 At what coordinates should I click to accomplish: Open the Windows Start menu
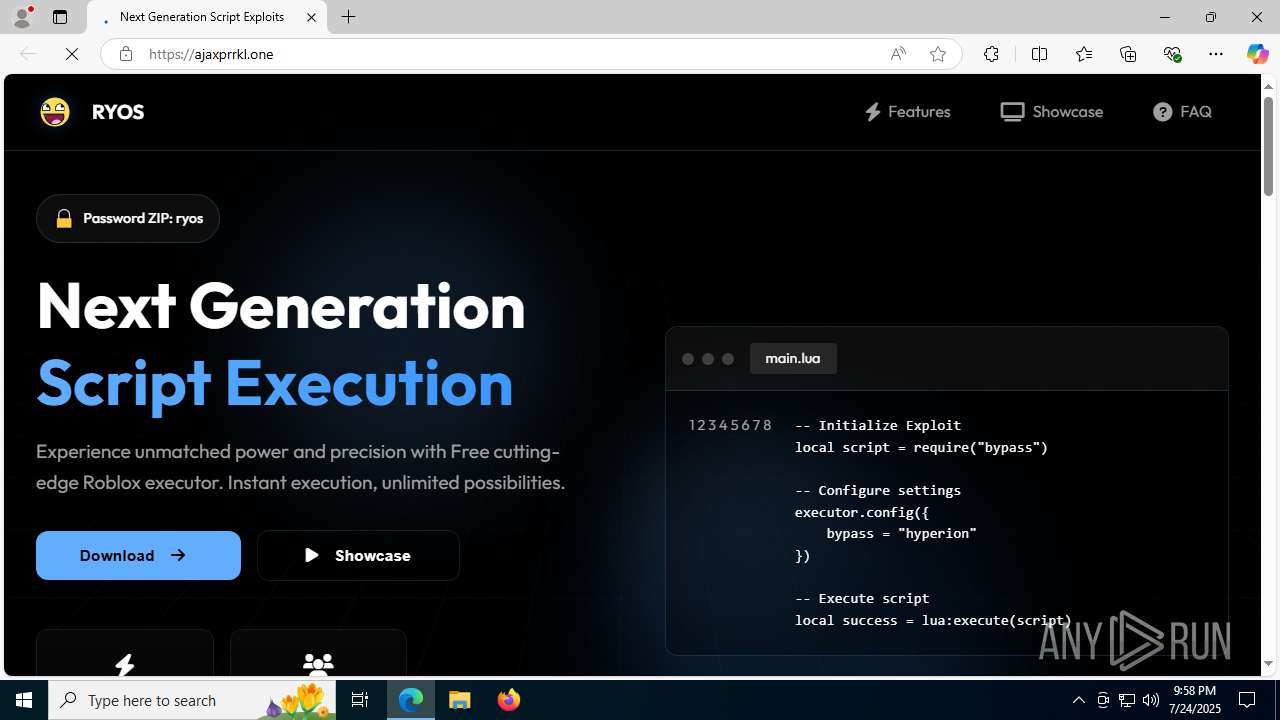pyautogui.click(x=24, y=700)
